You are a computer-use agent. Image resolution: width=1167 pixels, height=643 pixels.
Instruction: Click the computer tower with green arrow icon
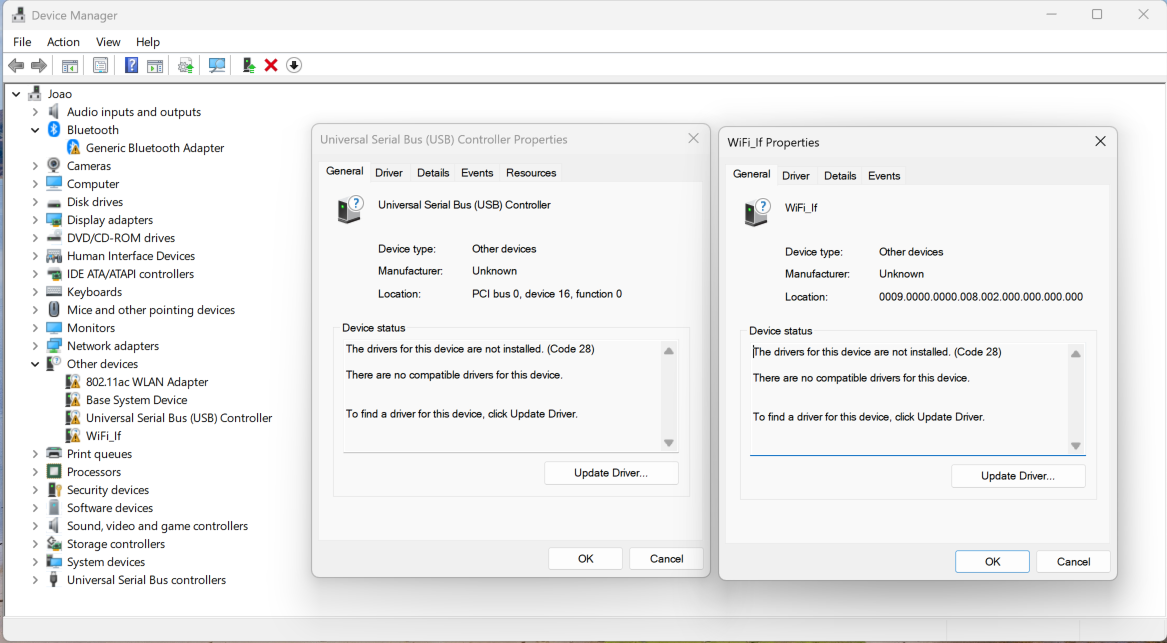point(249,65)
